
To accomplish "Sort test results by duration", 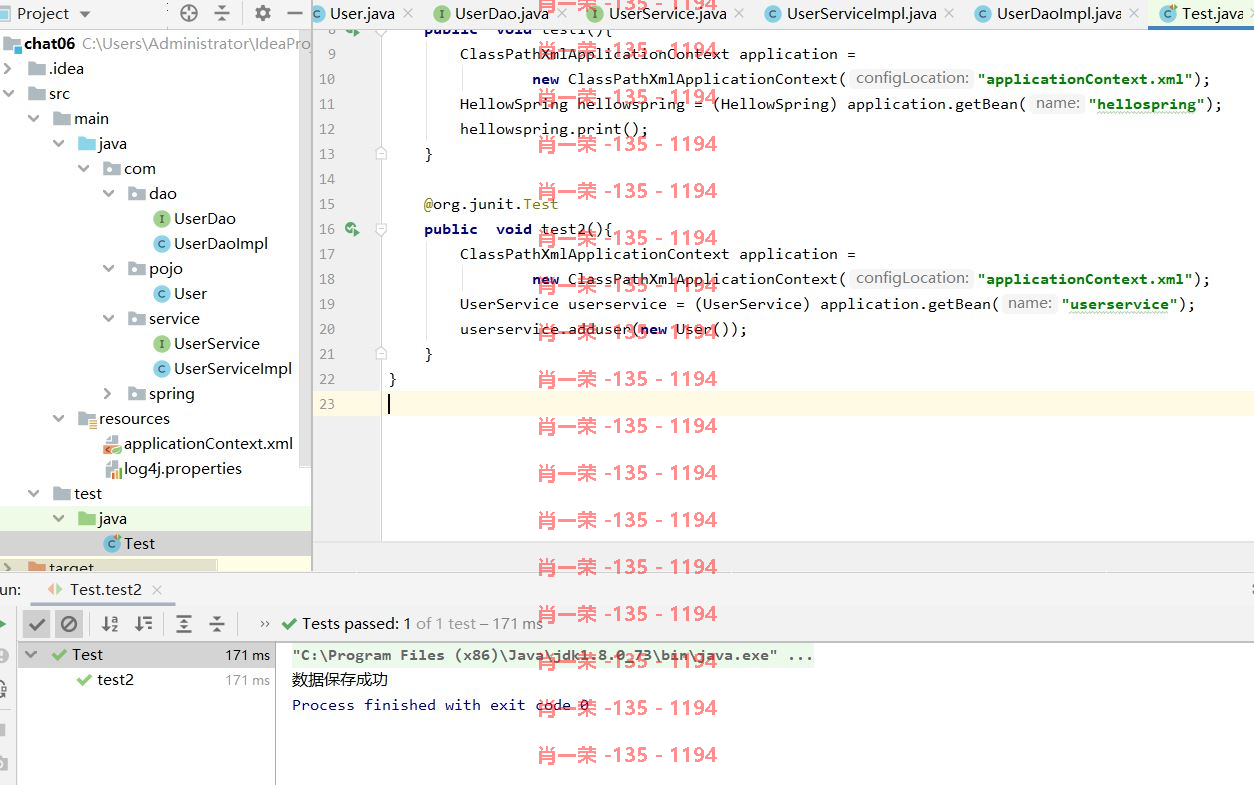I will pos(144,623).
